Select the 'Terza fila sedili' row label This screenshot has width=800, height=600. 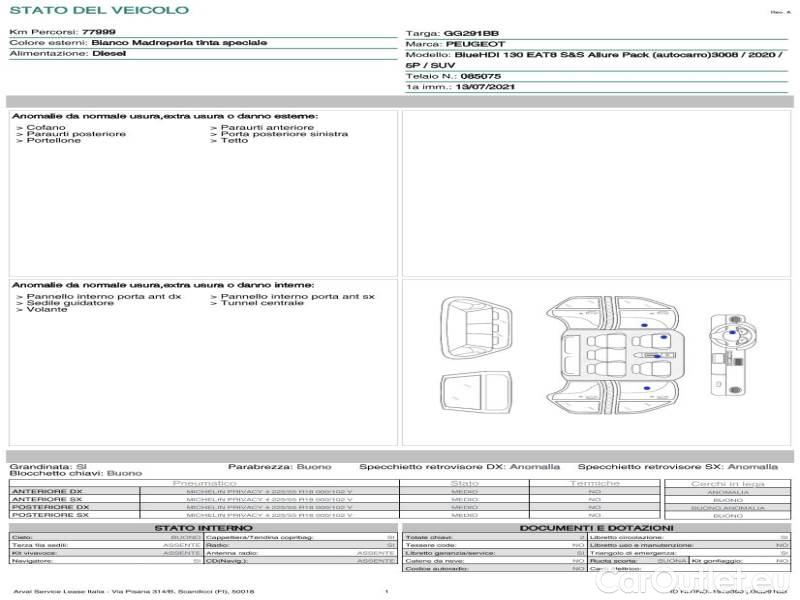coord(40,545)
